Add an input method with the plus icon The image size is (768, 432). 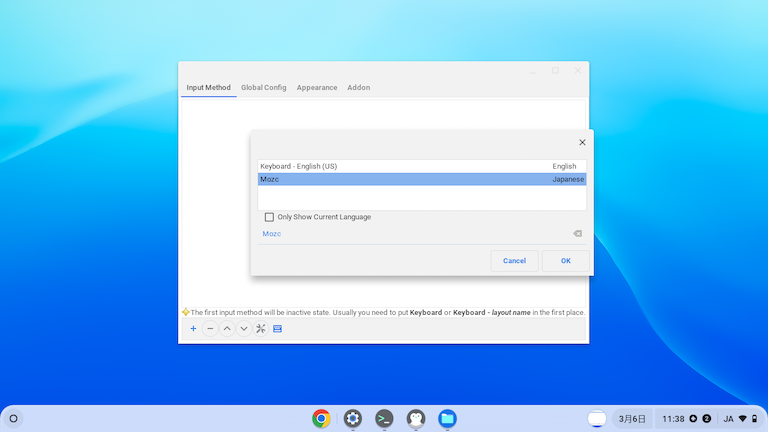[193, 329]
